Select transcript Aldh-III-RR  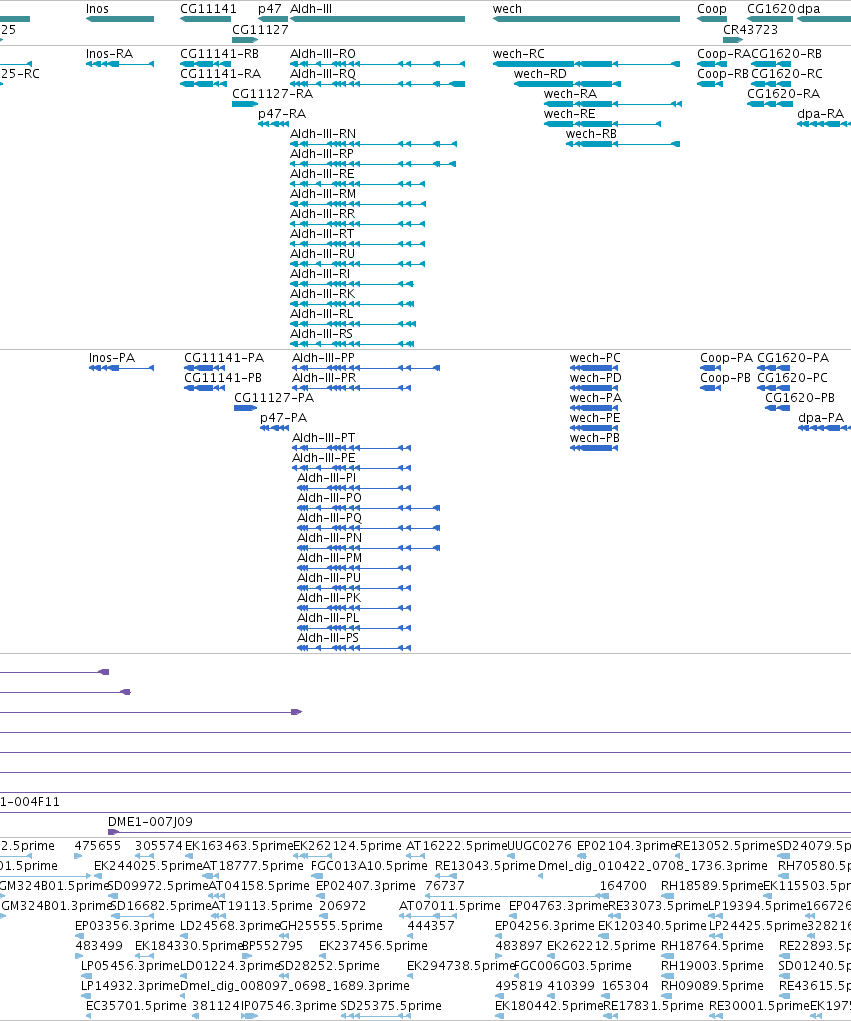pyautogui.click(x=357, y=224)
